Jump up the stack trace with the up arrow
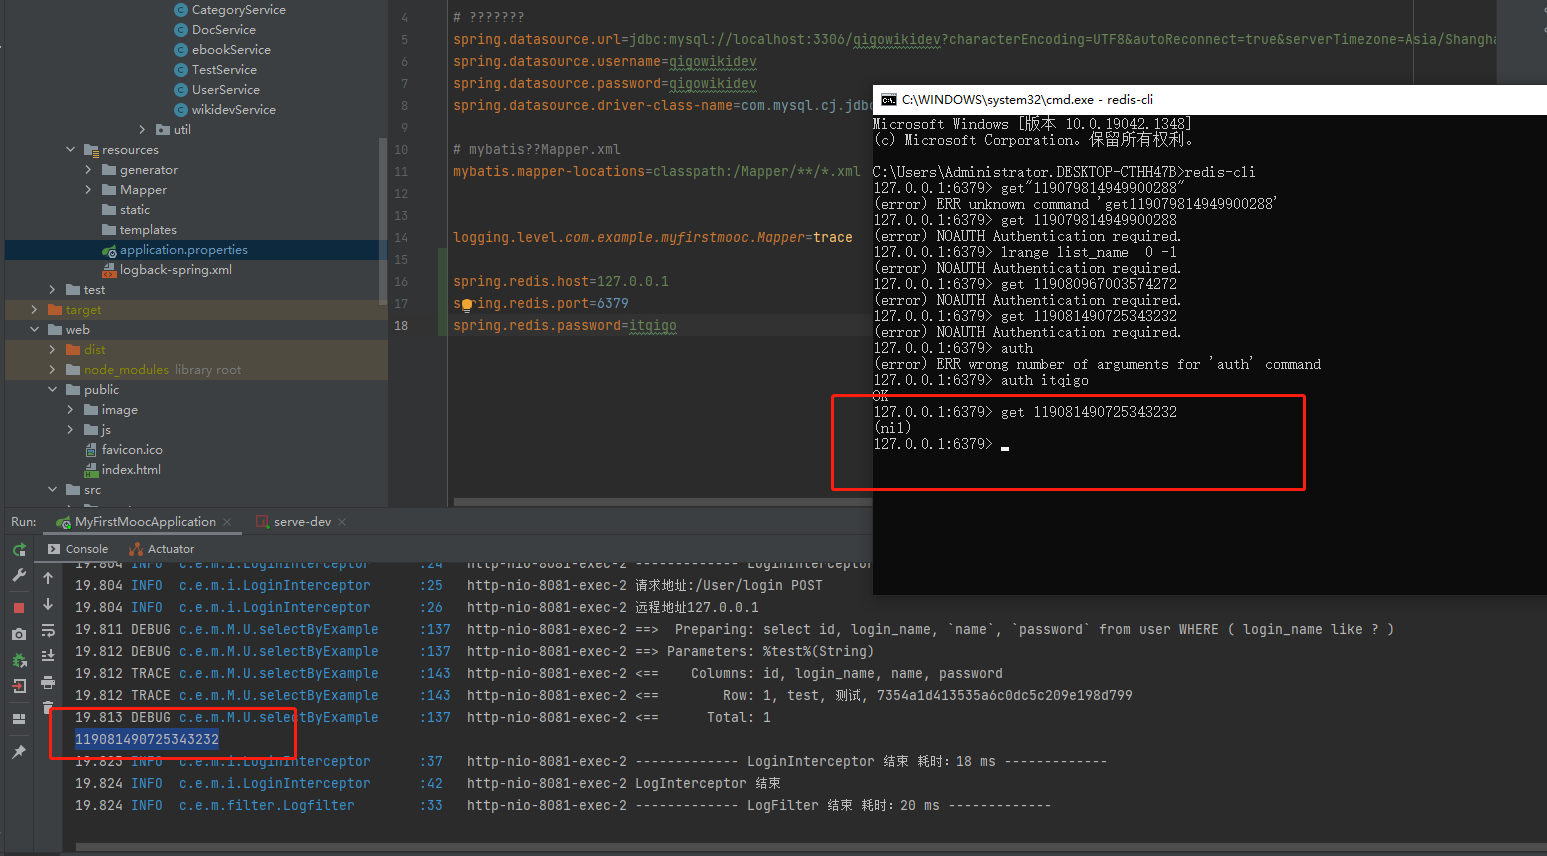 [48, 578]
